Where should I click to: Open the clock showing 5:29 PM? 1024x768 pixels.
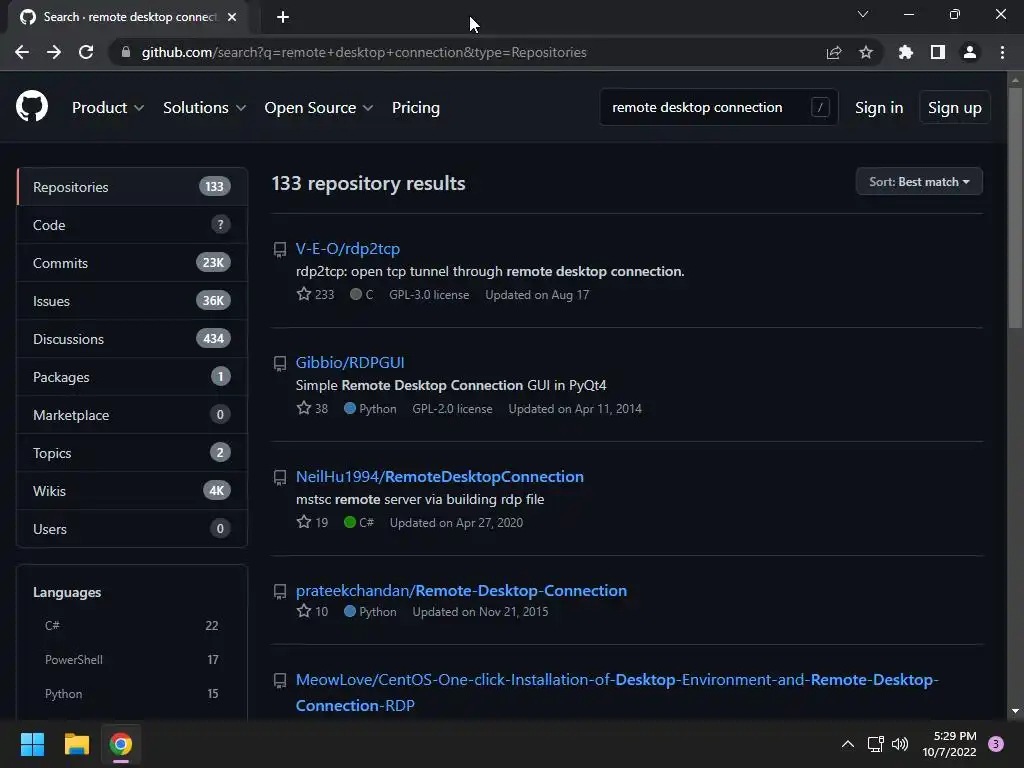point(950,744)
